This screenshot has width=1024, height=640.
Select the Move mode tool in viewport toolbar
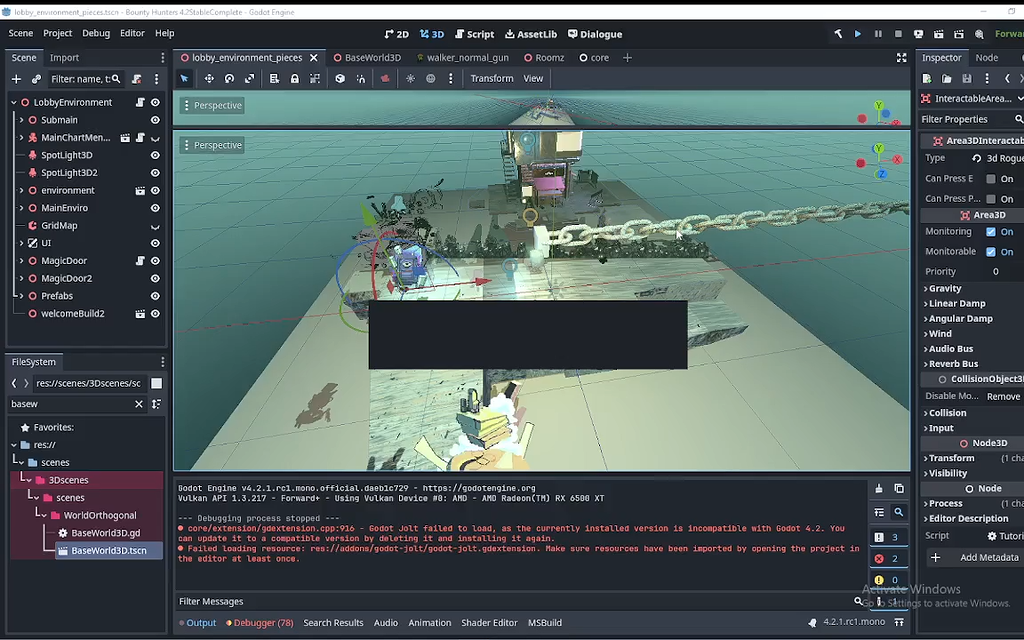tap(209, 79)
